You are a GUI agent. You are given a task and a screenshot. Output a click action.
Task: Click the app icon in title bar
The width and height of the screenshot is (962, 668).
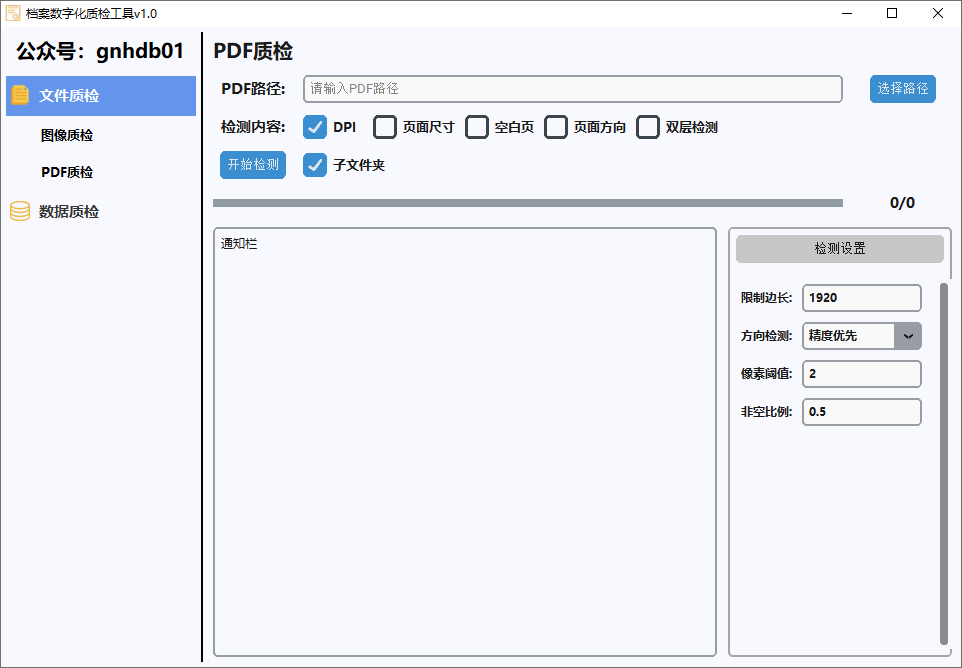click(x=13, y=13)
